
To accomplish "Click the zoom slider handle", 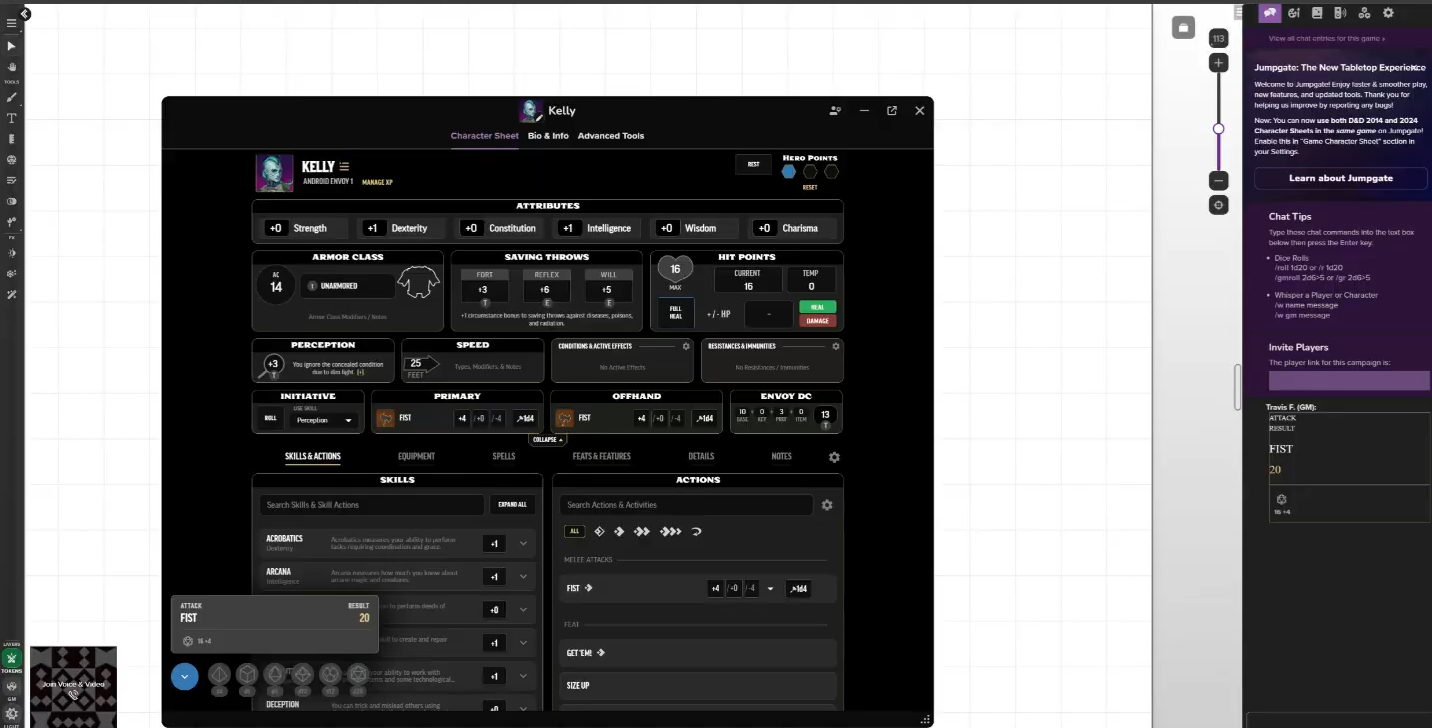I will pyautogui.click(x=1218, y=128).
